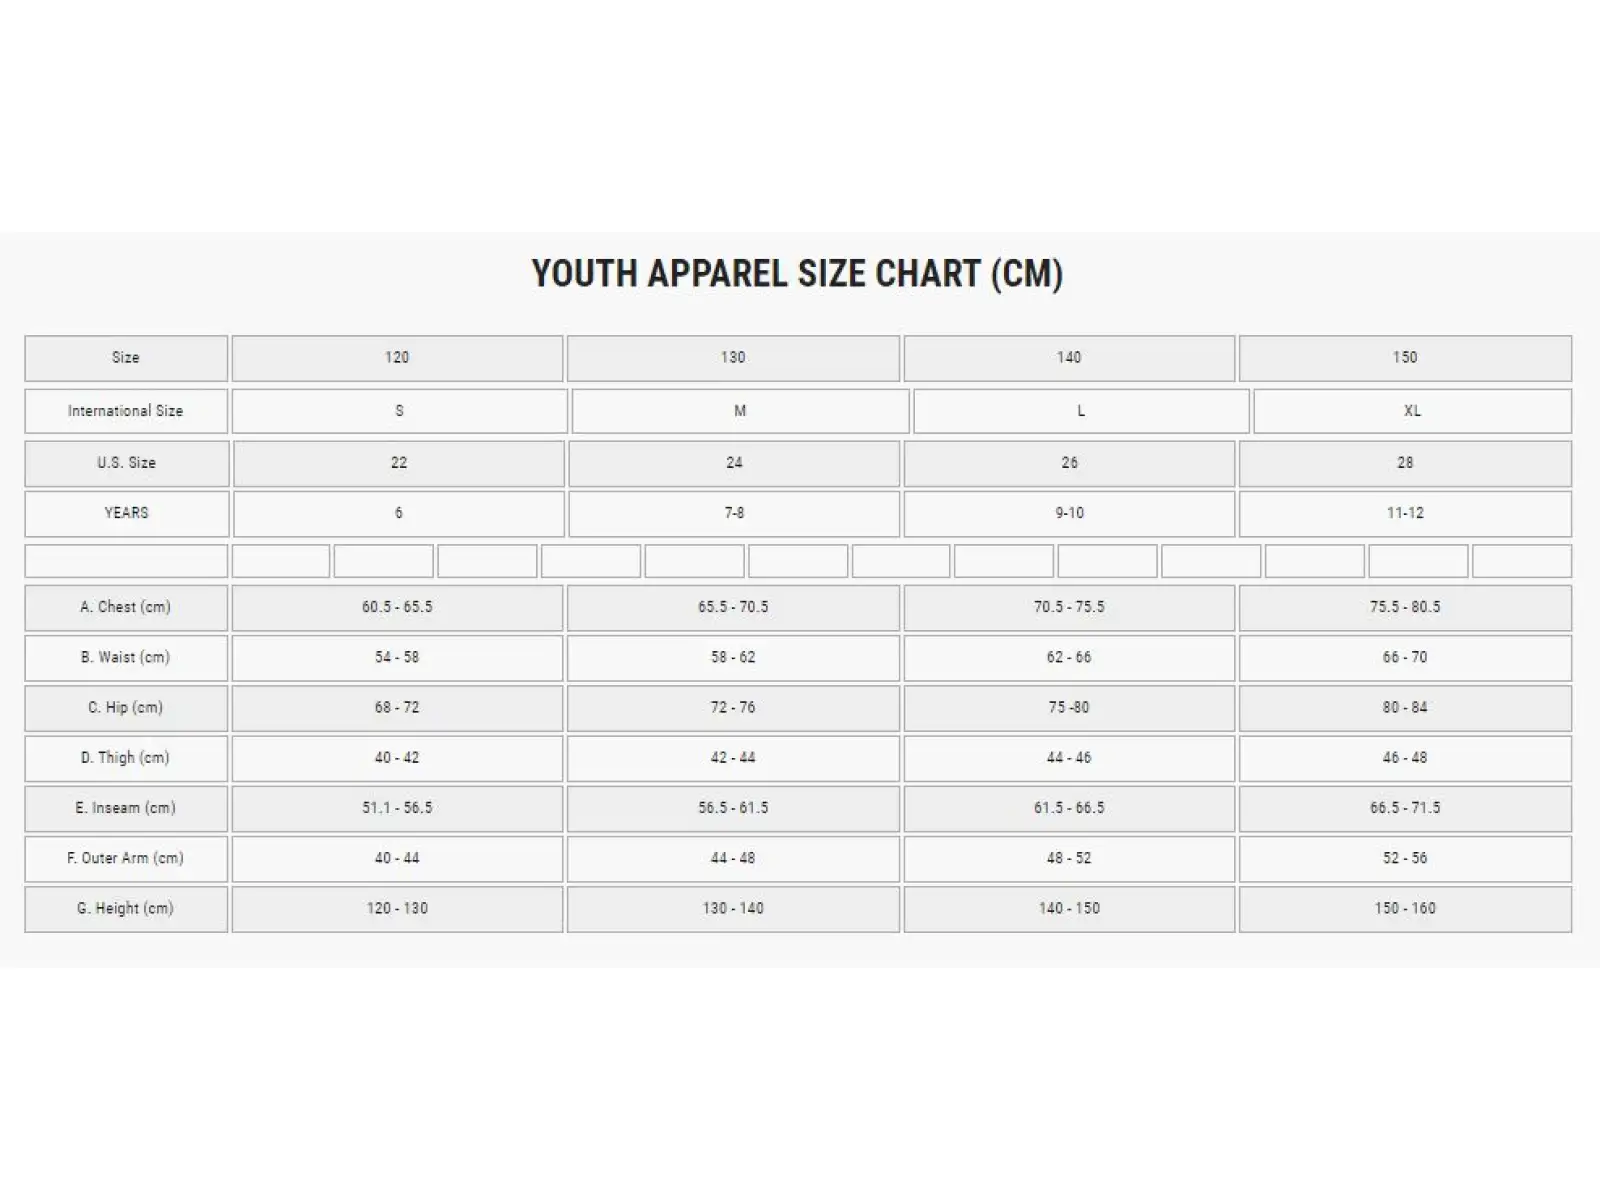Screen dimensions: 1600x1200
Task: Select the U.S. Size 26 cell
Action: point(1069,463)
